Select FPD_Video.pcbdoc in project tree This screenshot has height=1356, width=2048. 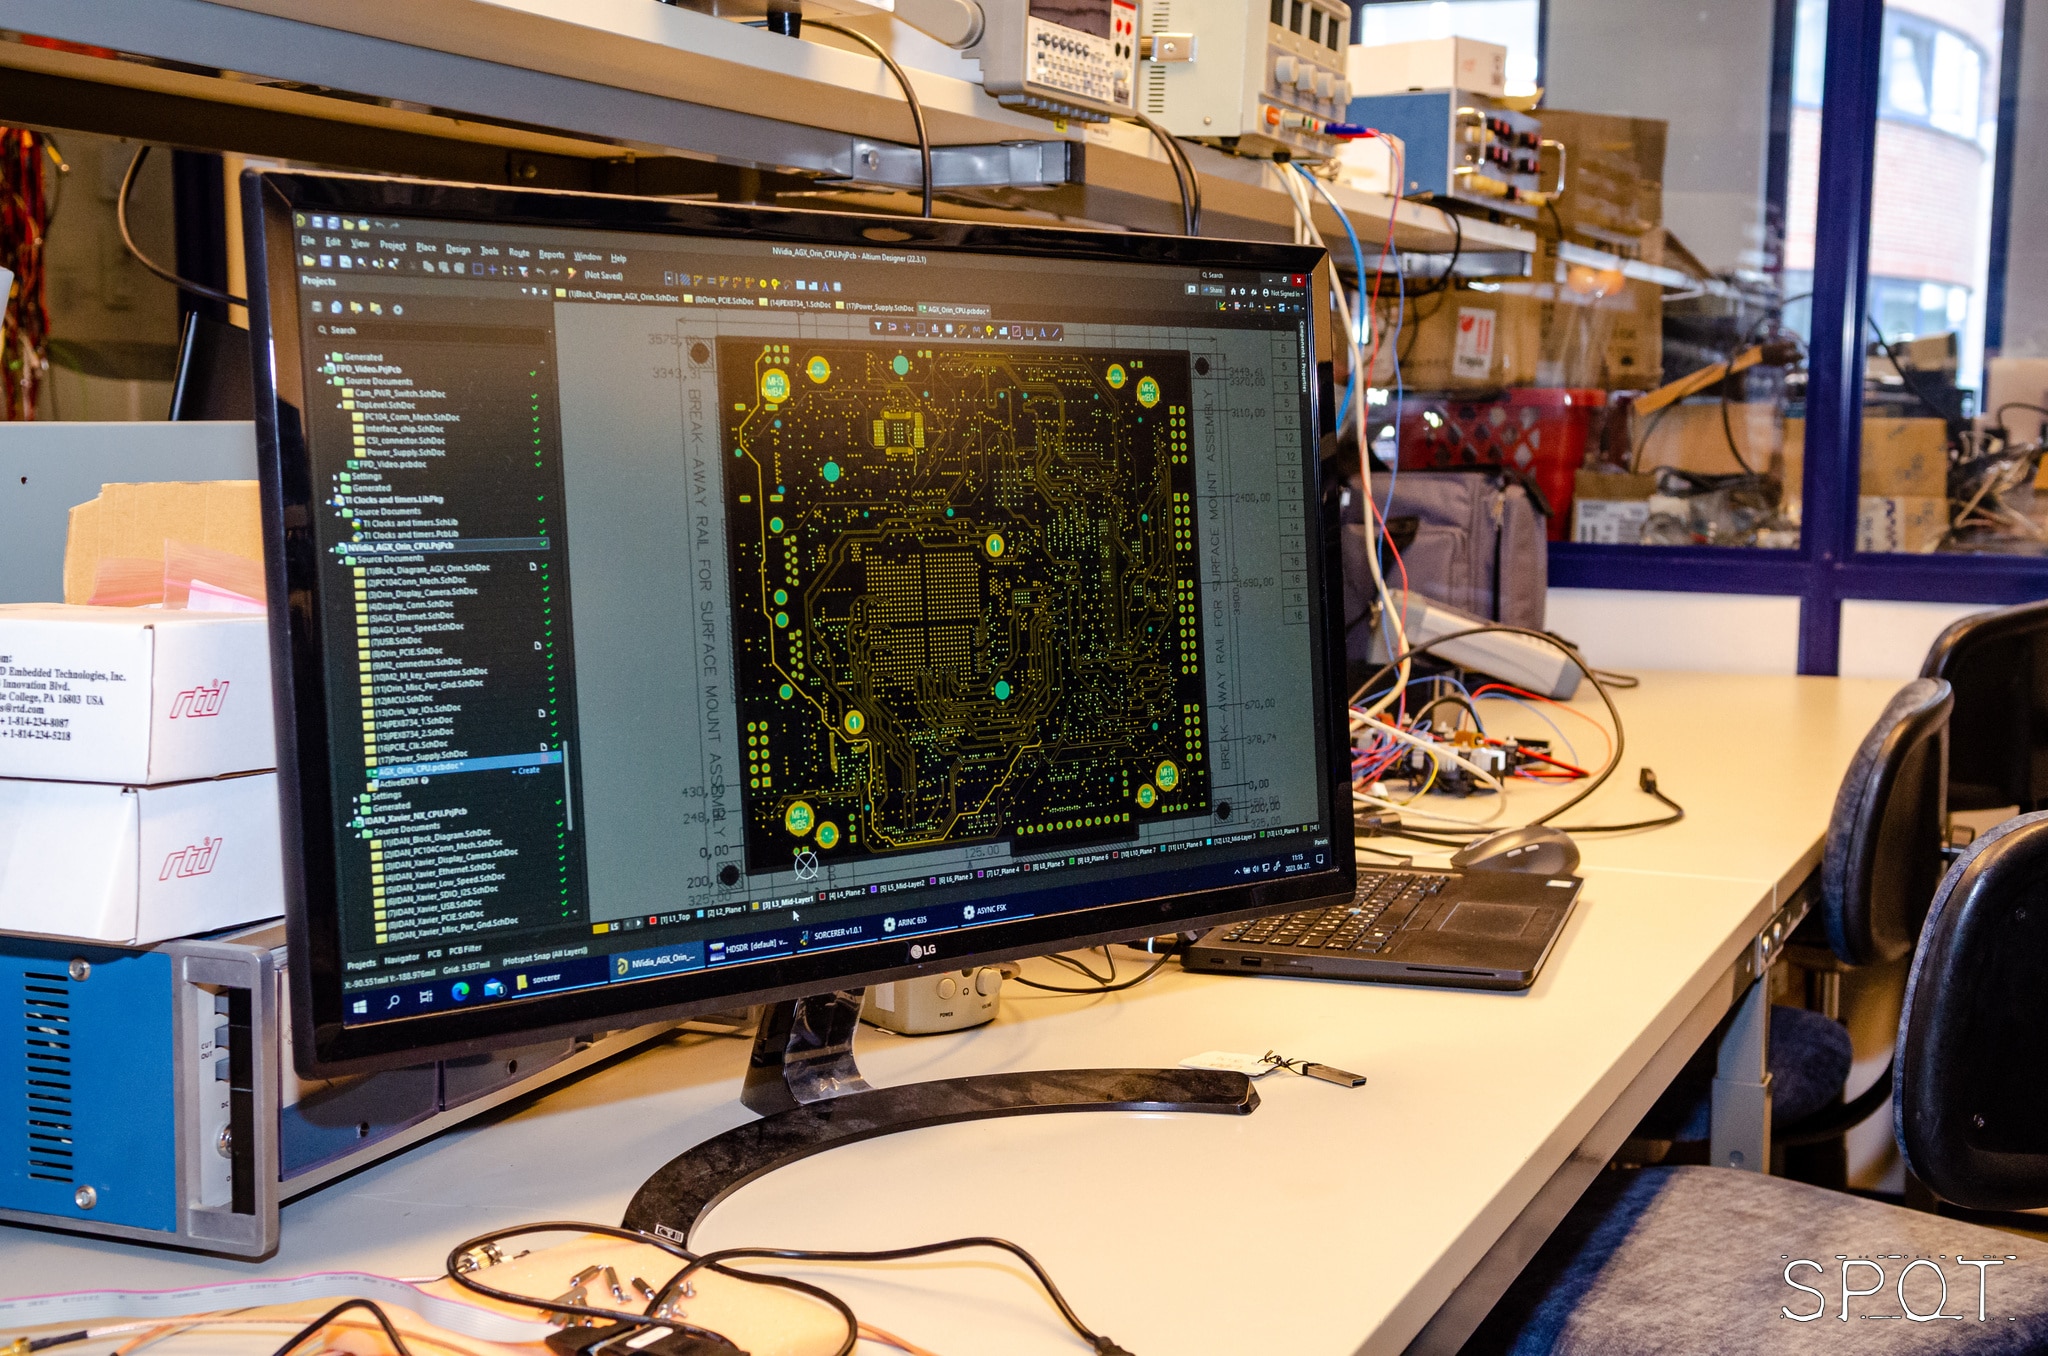(x=387, y=464)
